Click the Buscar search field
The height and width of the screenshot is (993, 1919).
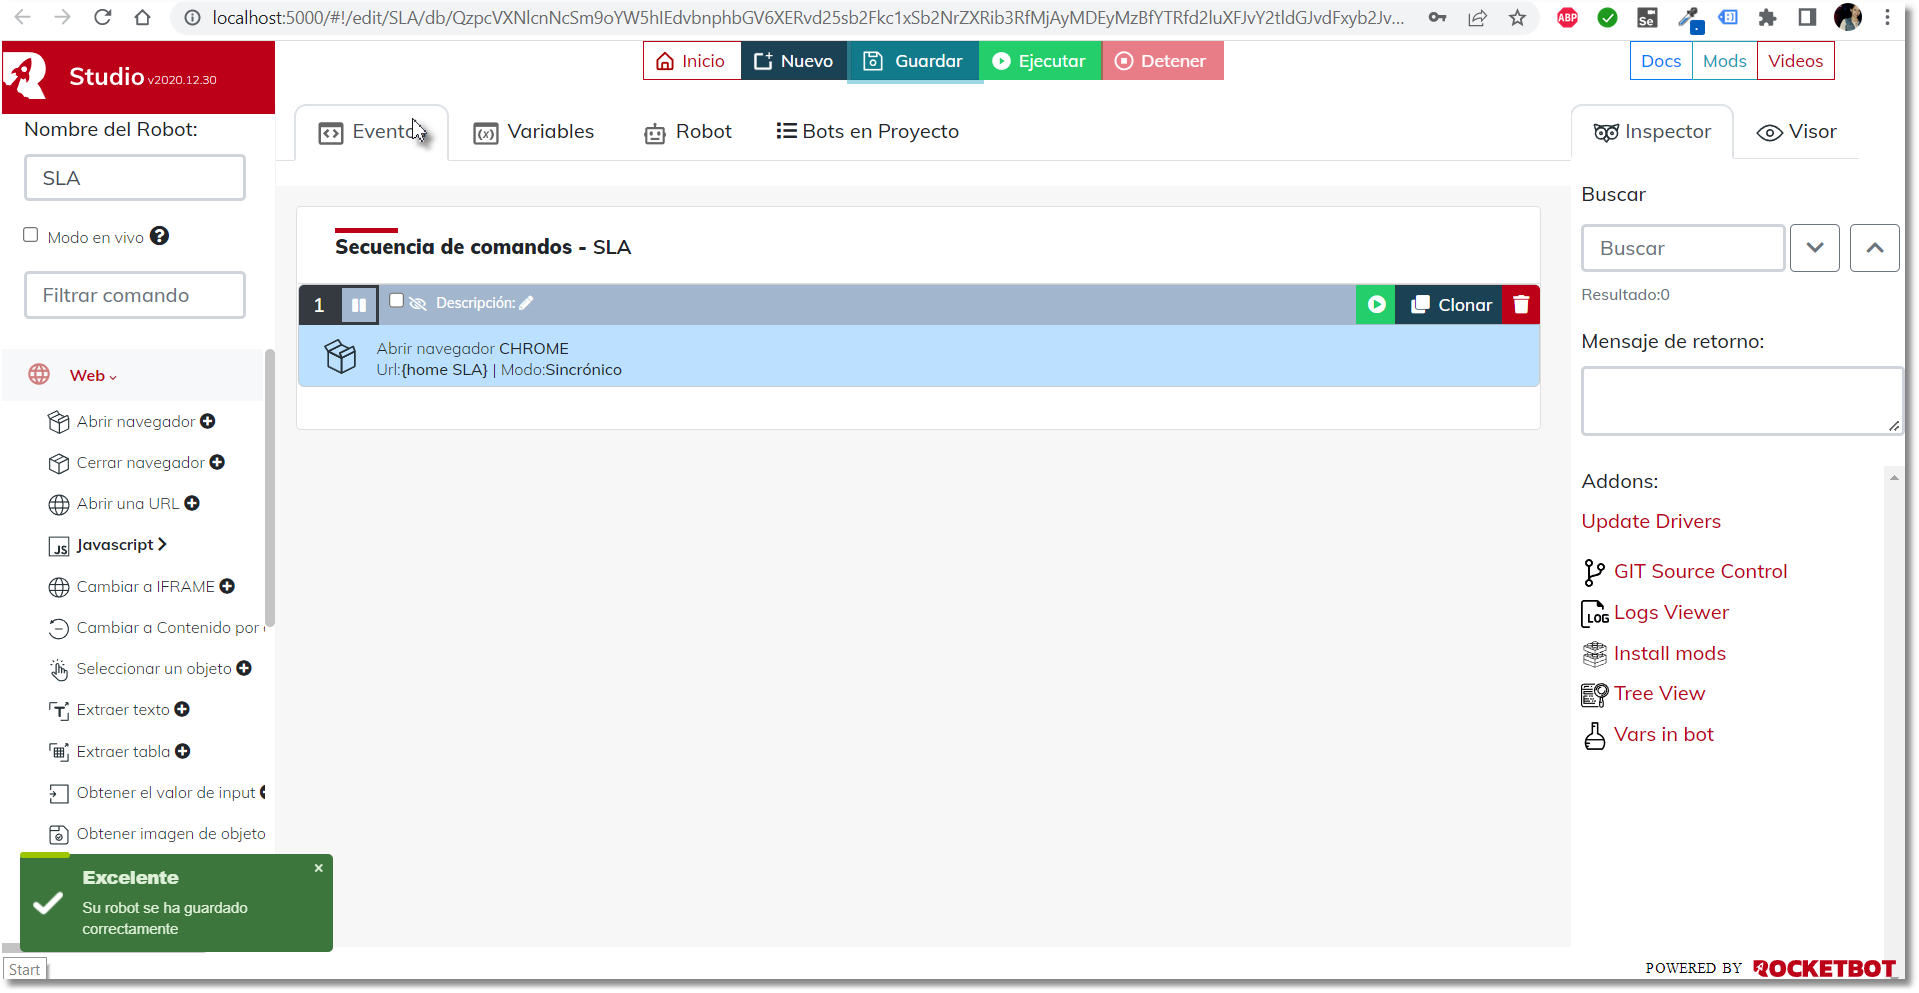[x=1683, y=248]
